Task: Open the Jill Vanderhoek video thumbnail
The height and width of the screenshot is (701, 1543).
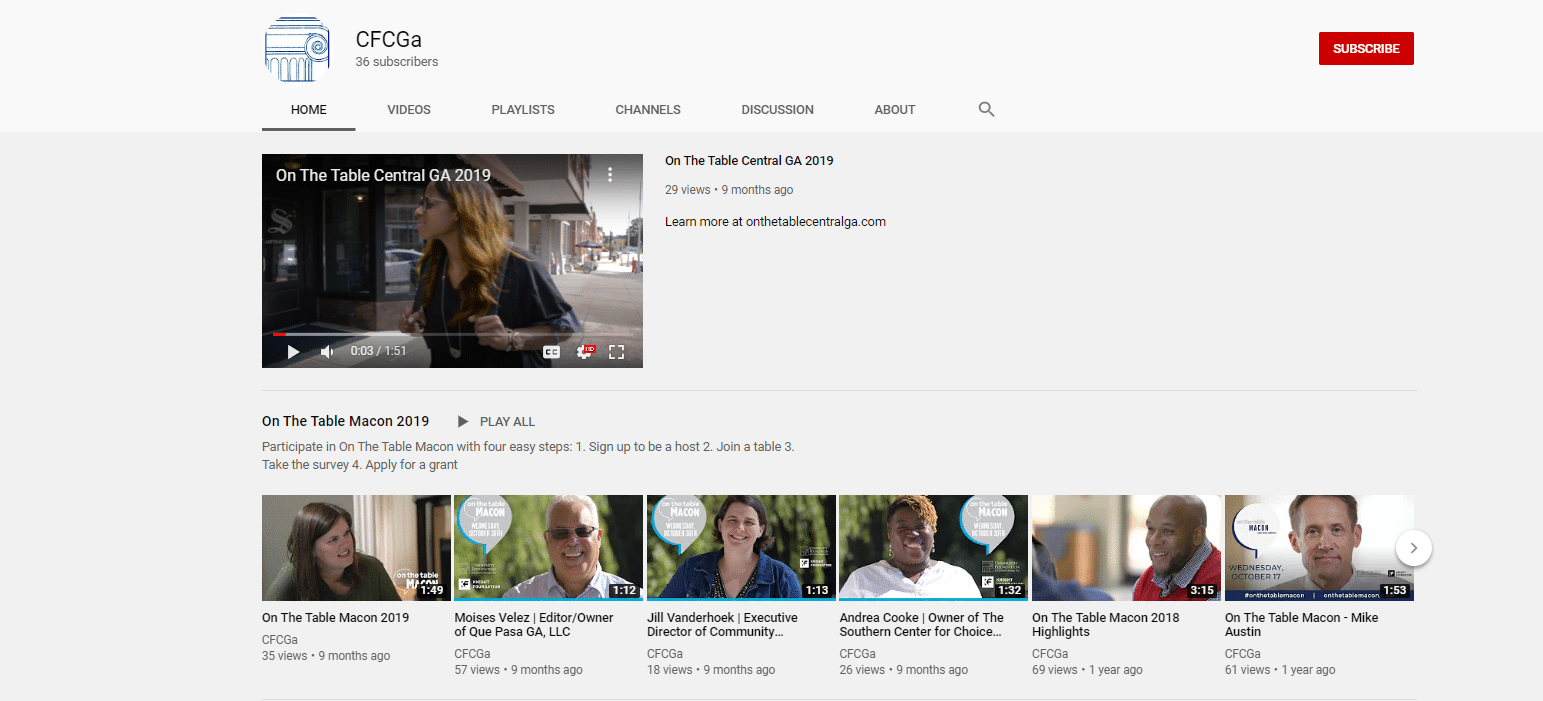Action: pos(741,548)
